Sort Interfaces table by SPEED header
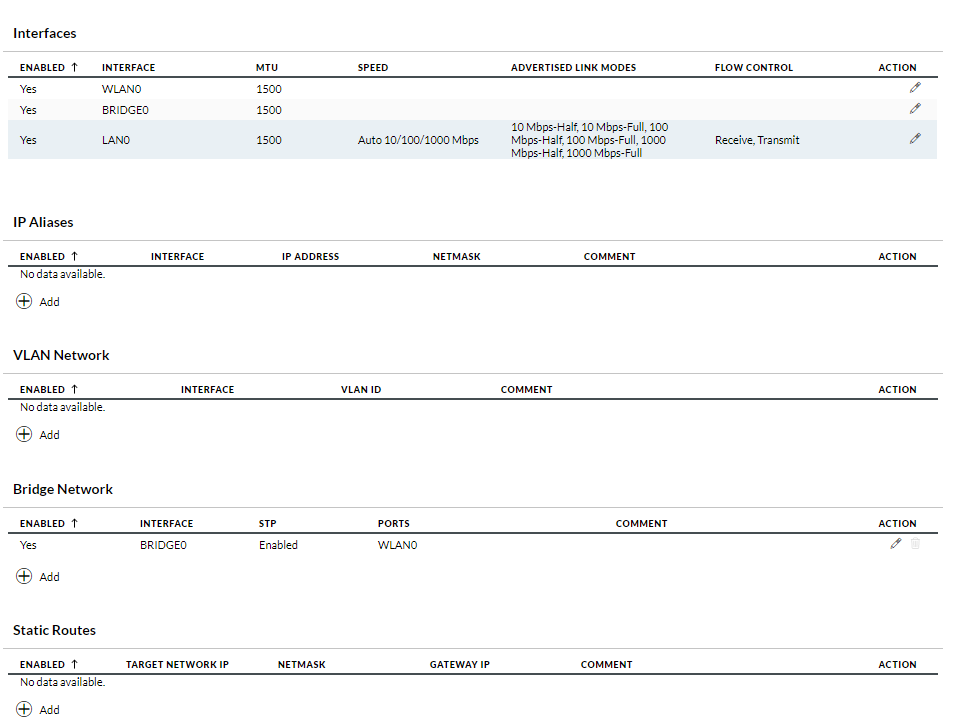 [x=373, y=67]
